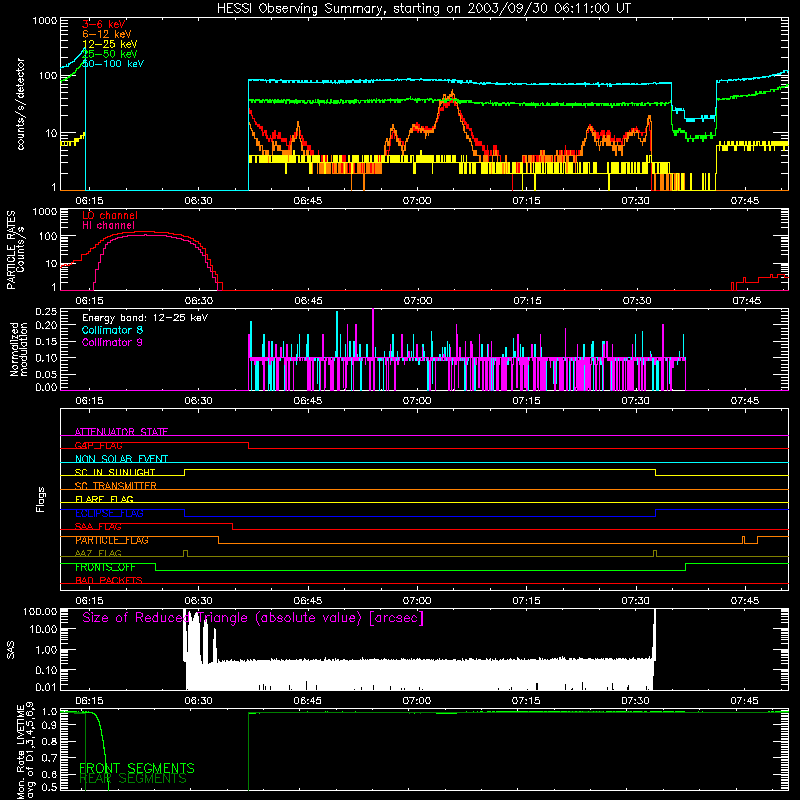The width and height of the screenshot is (800, 800).
Task: Click the FRONT SEGMENTS legend label
Action: 137,768
